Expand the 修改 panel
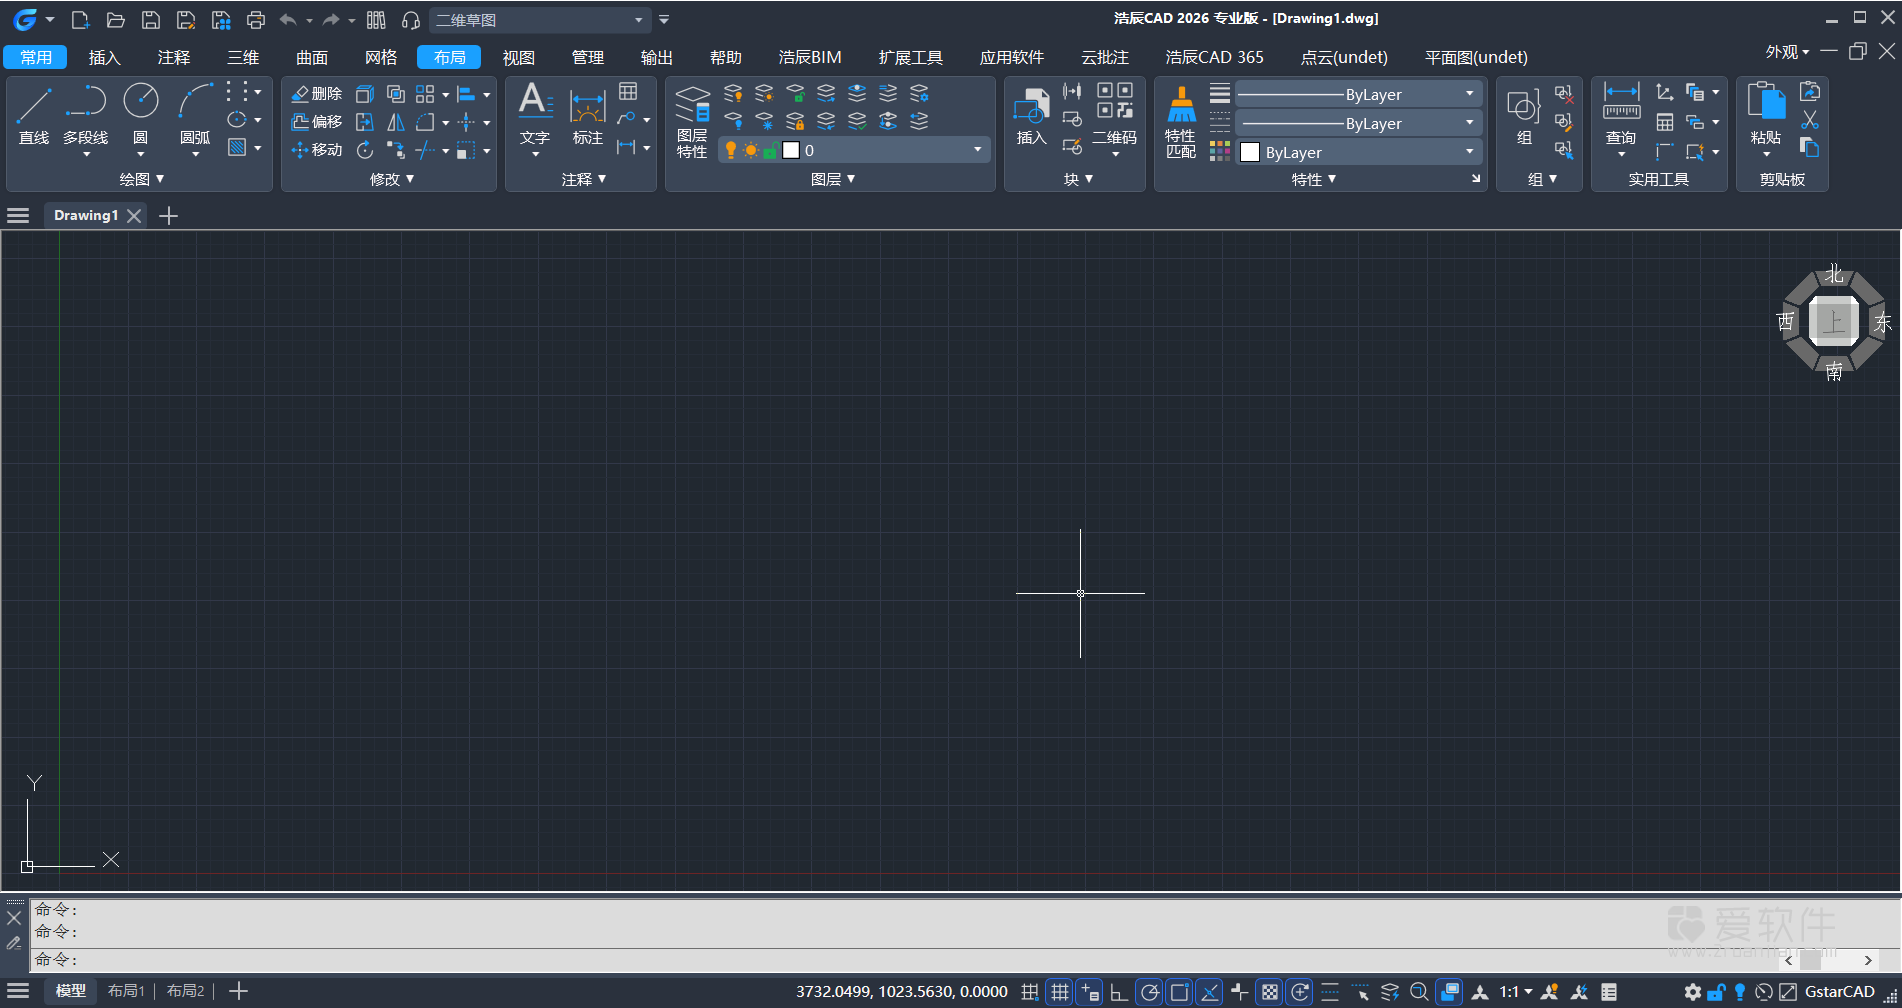Screen dimensions: 1902x1008 (x=392, y=179)
